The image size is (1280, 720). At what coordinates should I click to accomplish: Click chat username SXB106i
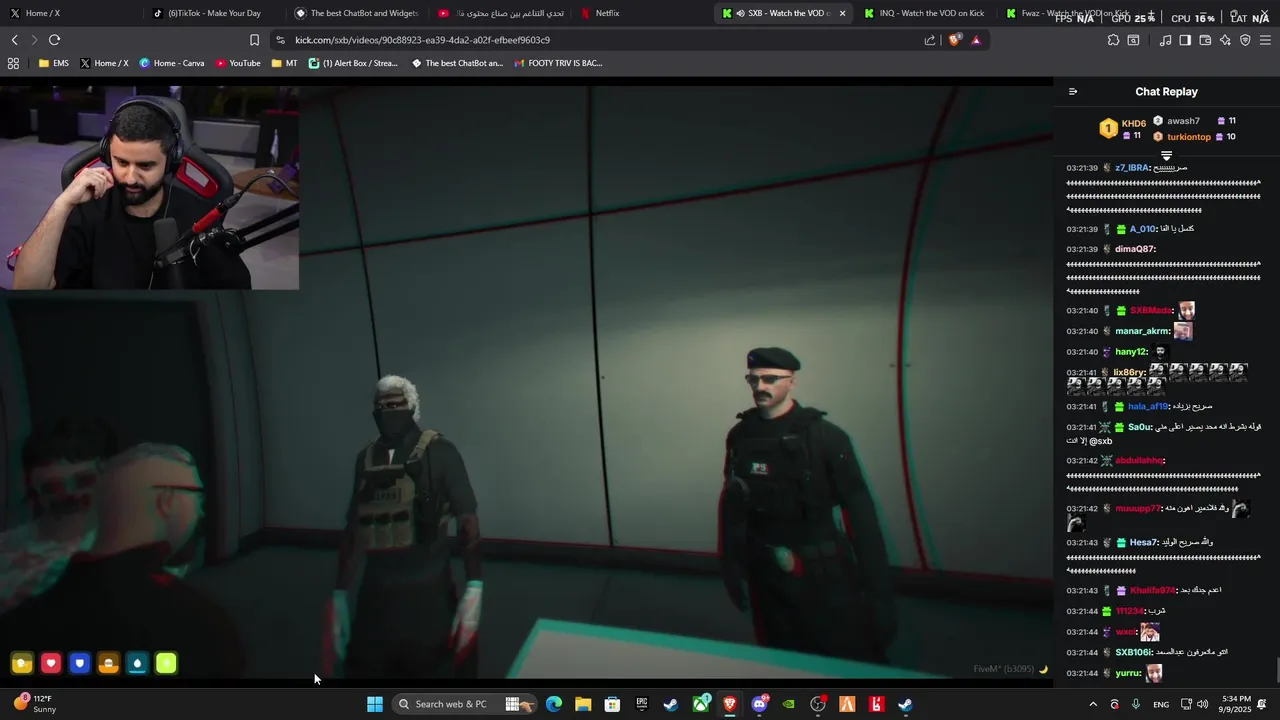click(x=1134, y=652)
